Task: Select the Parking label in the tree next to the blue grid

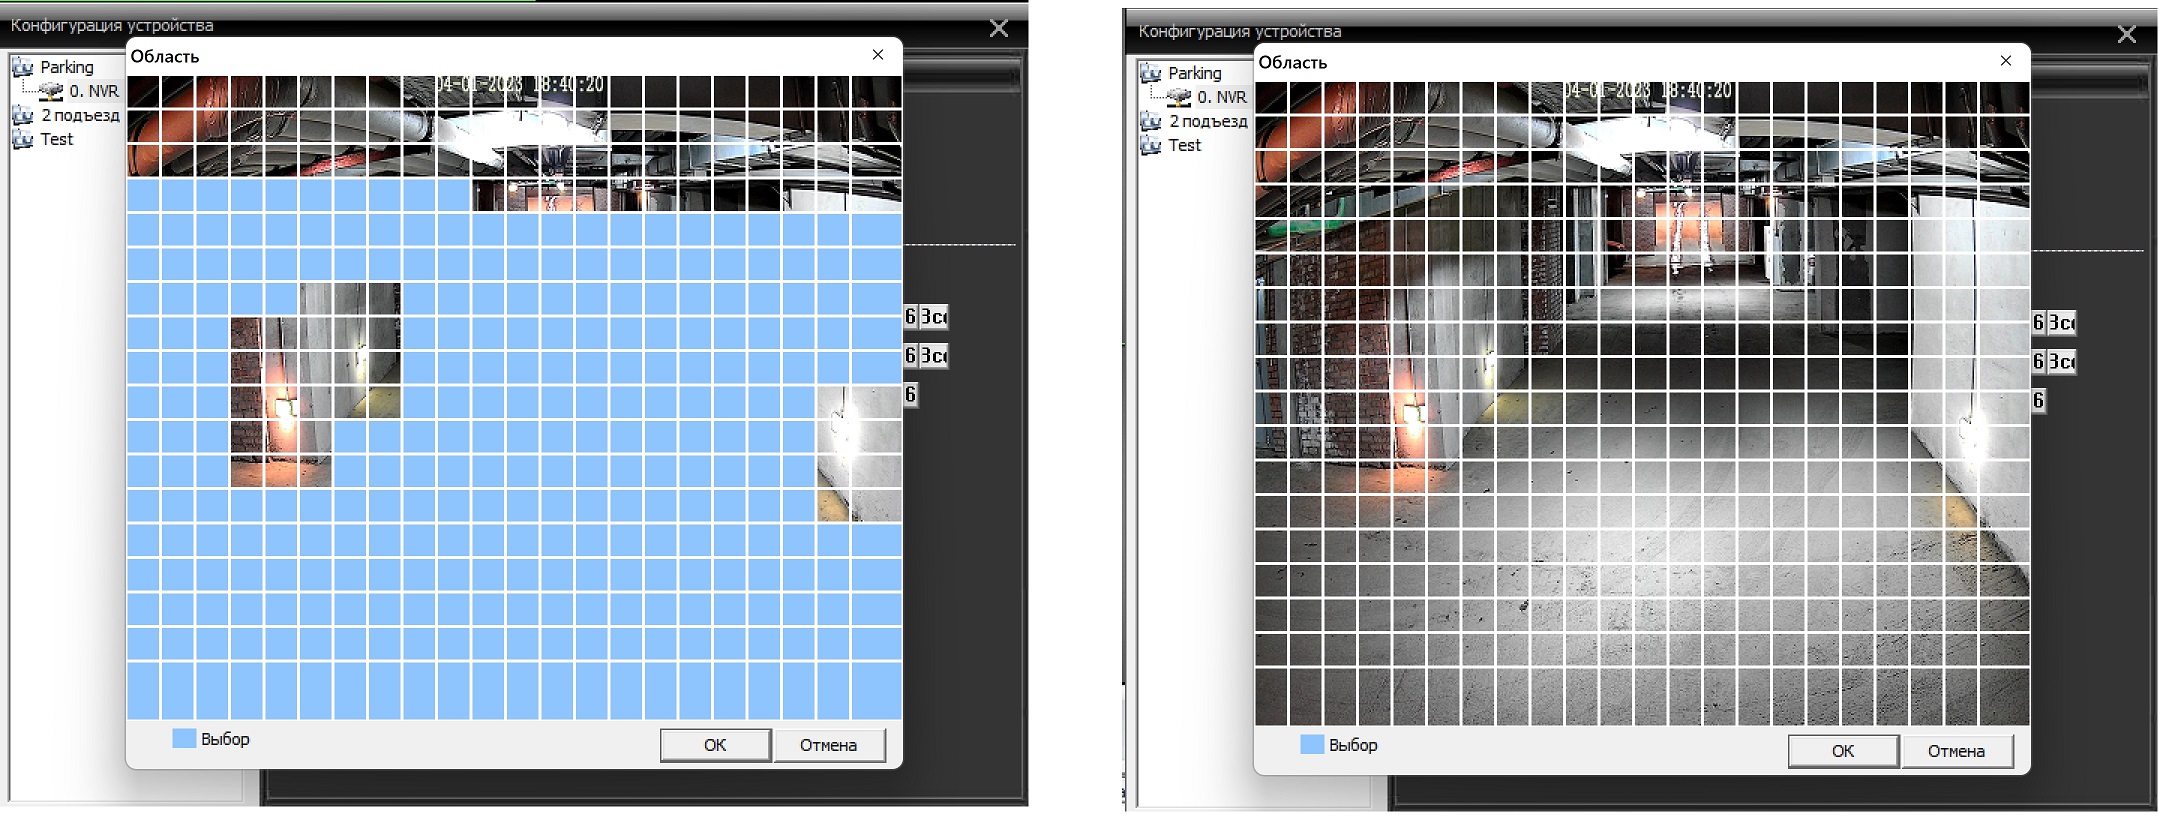Action: click(67, 67)
